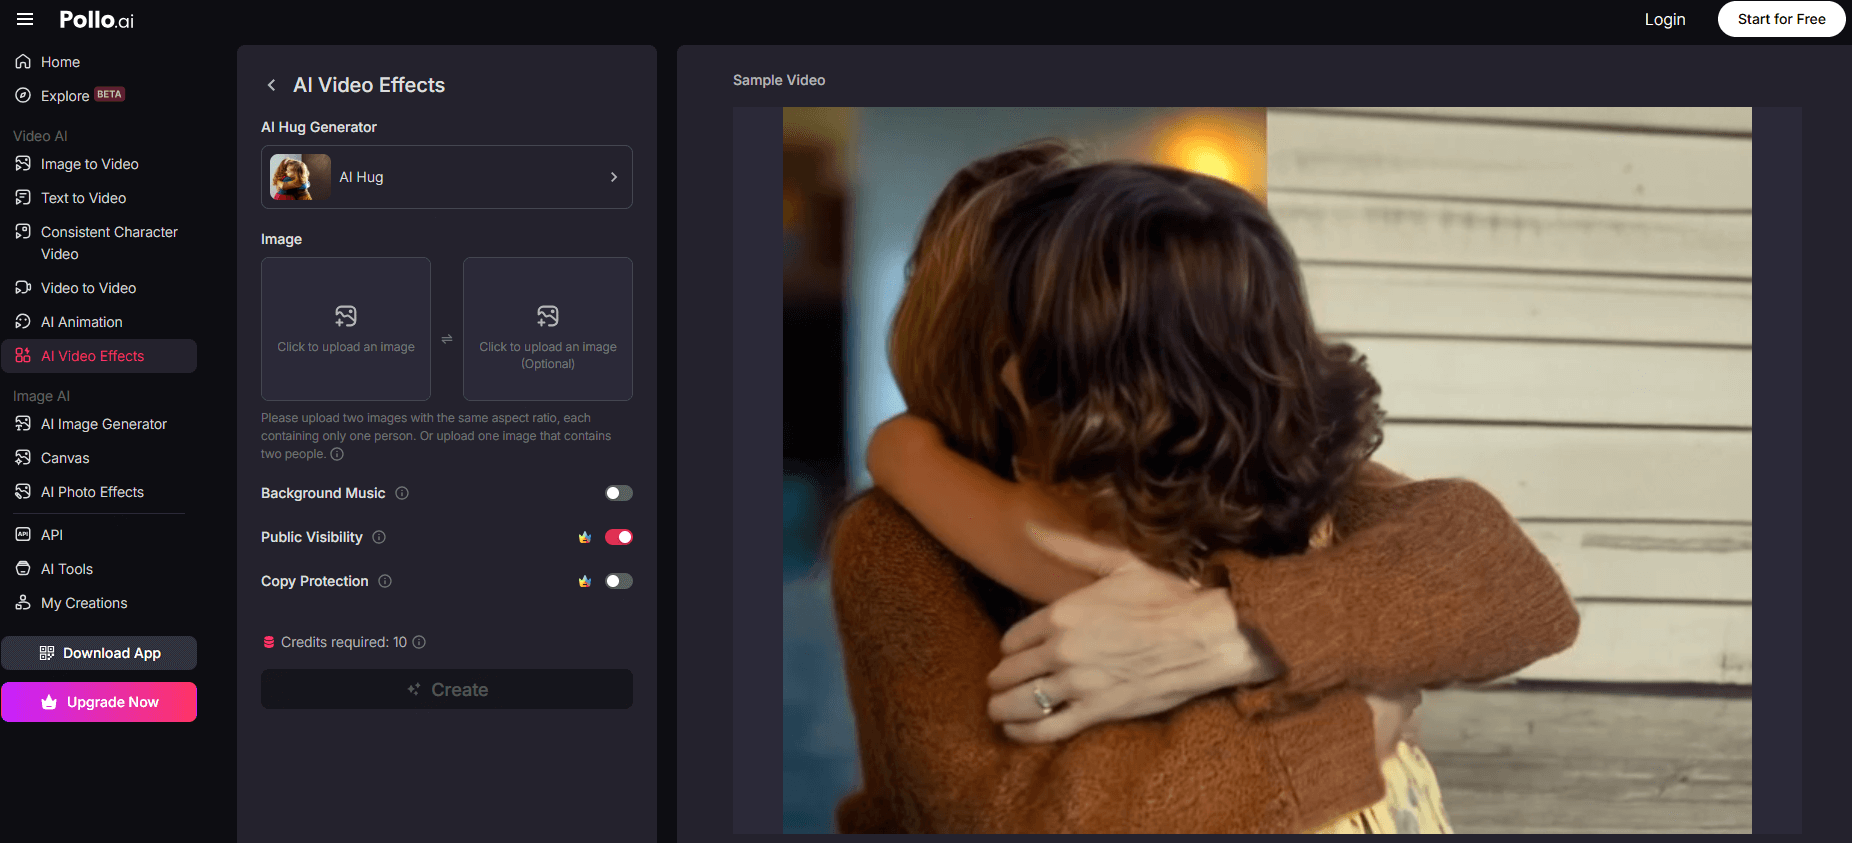The image size is (1852, 843).
Task: Select AI Image Generator in the sidebar
Action: point(99,423)
